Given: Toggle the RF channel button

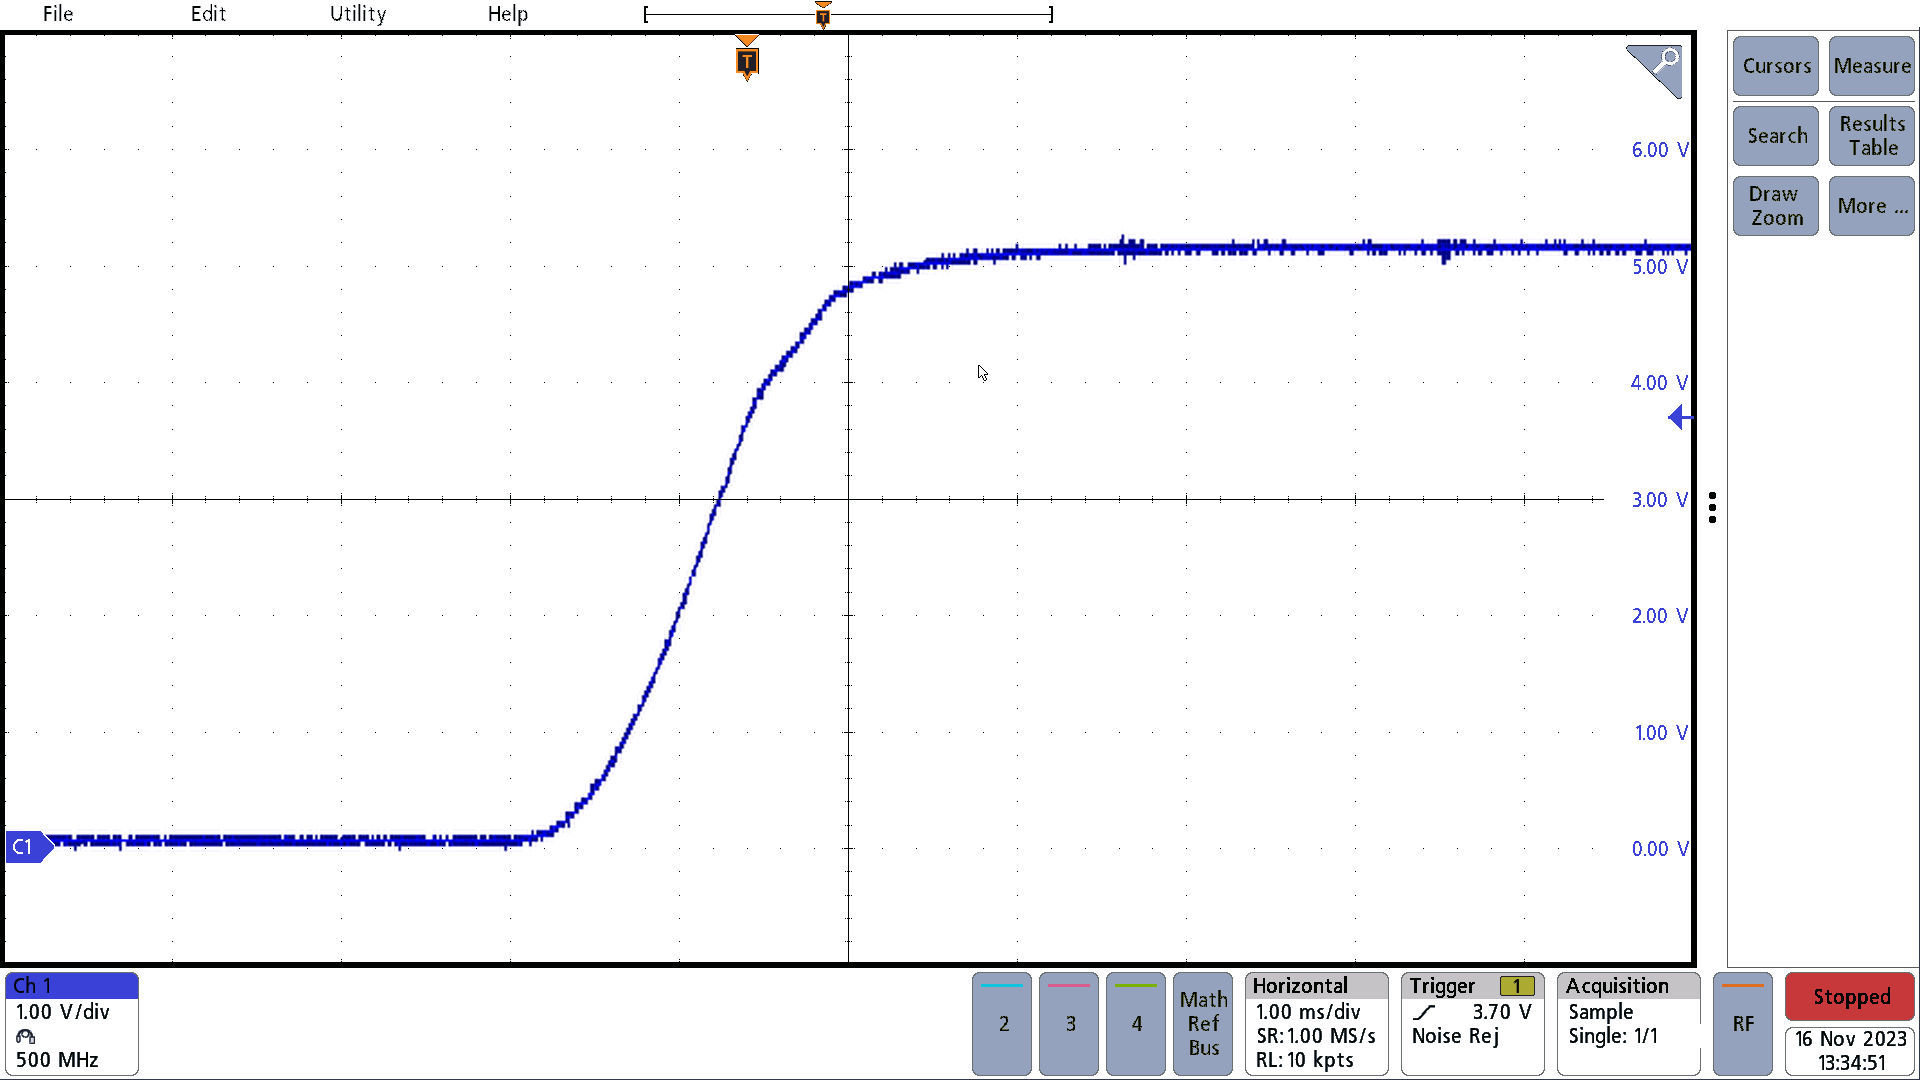Looking at the screenshot, I should pos(1743,1024).
